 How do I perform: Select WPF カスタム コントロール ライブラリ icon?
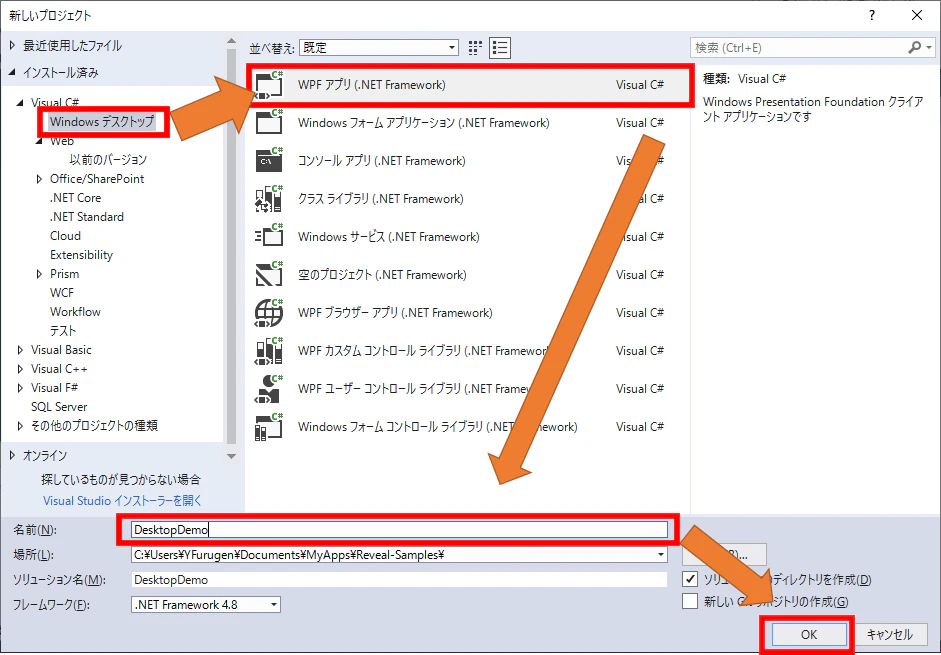[x=269, y=351]
